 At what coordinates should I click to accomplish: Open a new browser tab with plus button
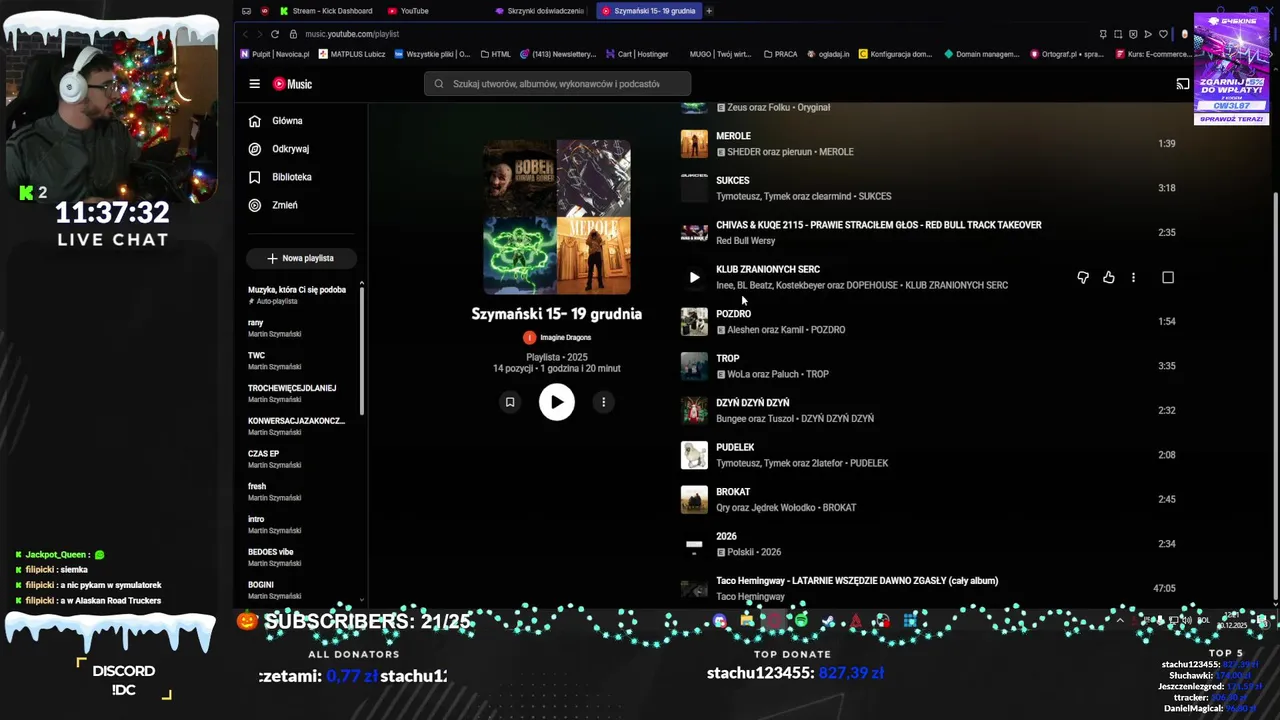tap(709, 11)
